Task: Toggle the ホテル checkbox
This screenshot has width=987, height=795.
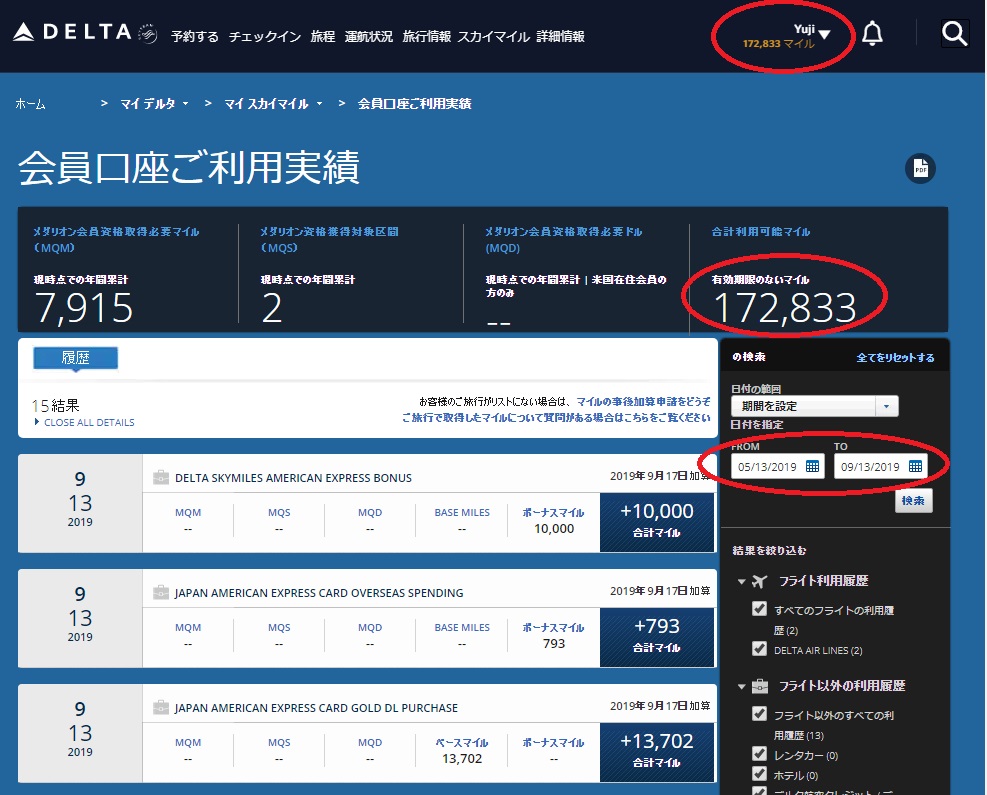Action: click(x=759, y=775)
